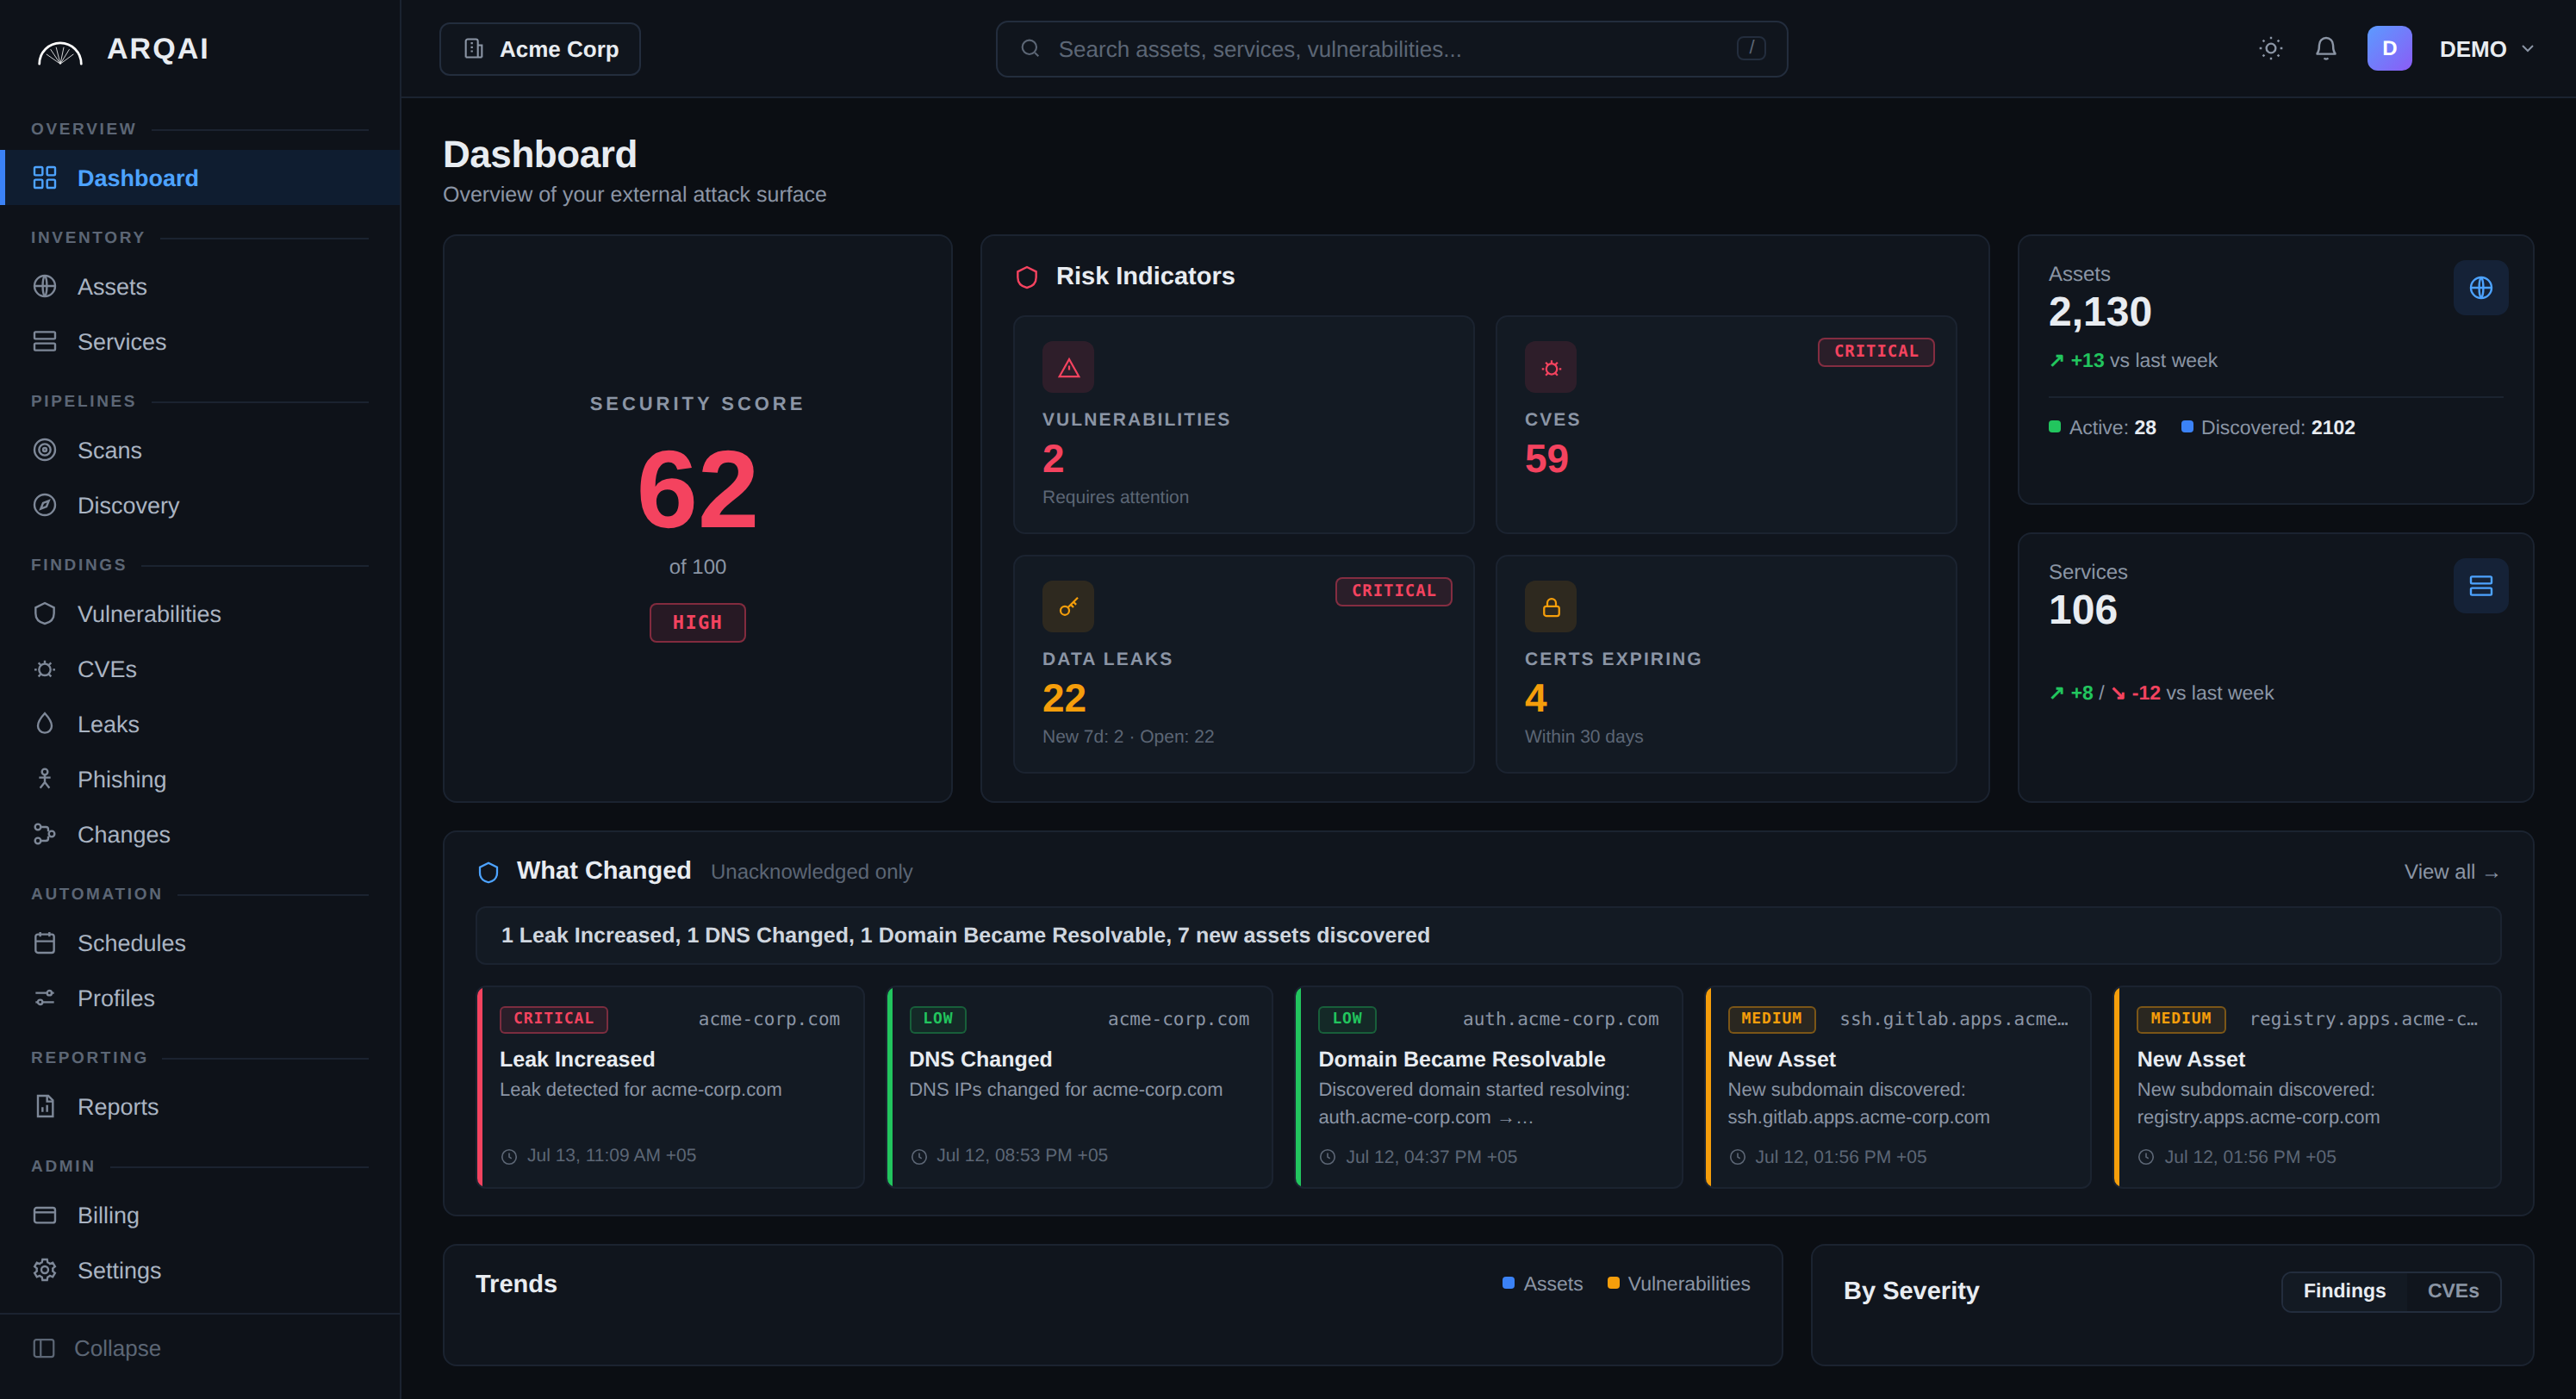
Task: Open Domain Became Resolvable card
Action: (x=1489, y=1087)
